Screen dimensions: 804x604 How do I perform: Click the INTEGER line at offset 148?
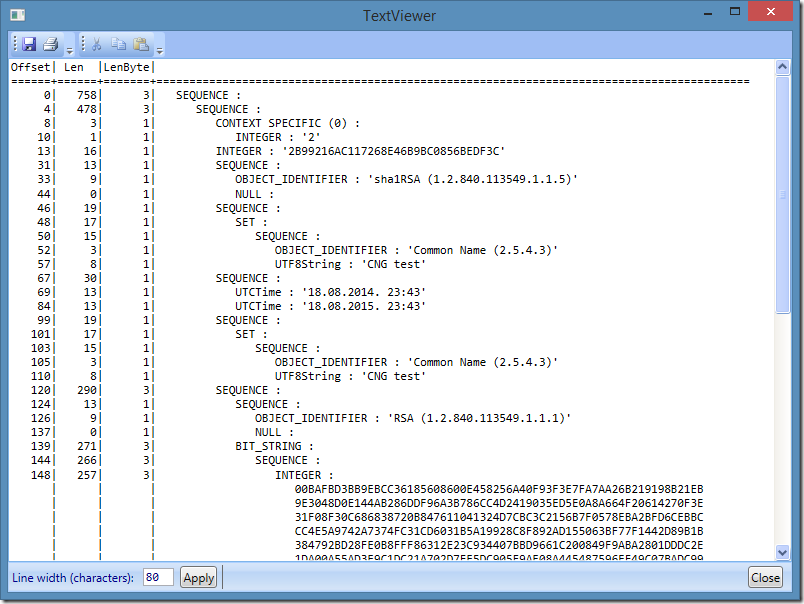pos(304,475)
